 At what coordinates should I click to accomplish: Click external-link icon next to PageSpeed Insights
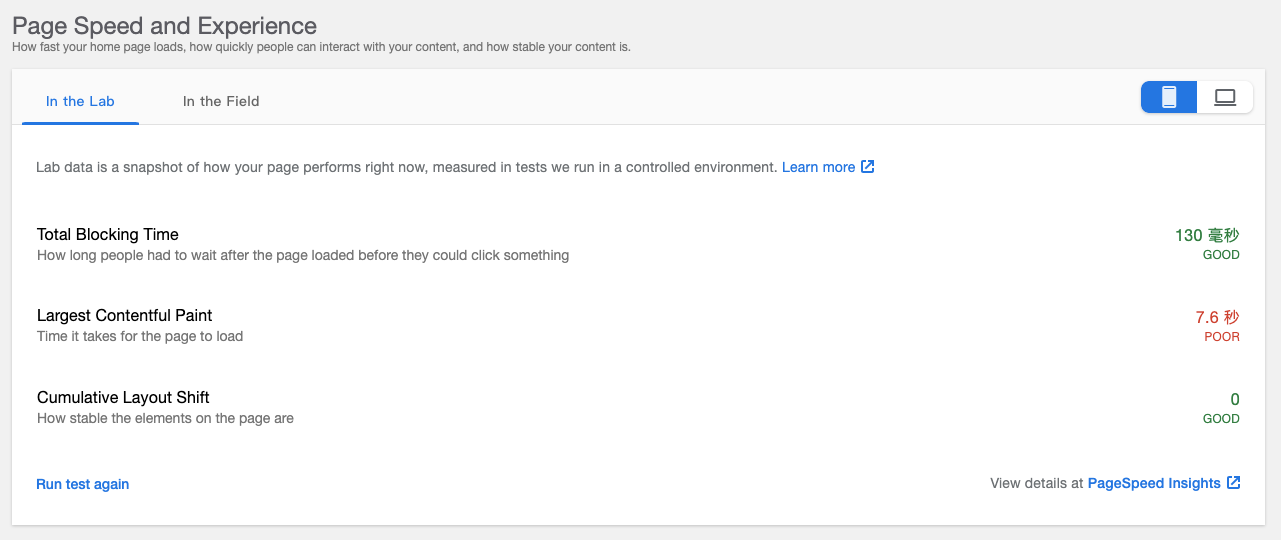coord(1234,483)
